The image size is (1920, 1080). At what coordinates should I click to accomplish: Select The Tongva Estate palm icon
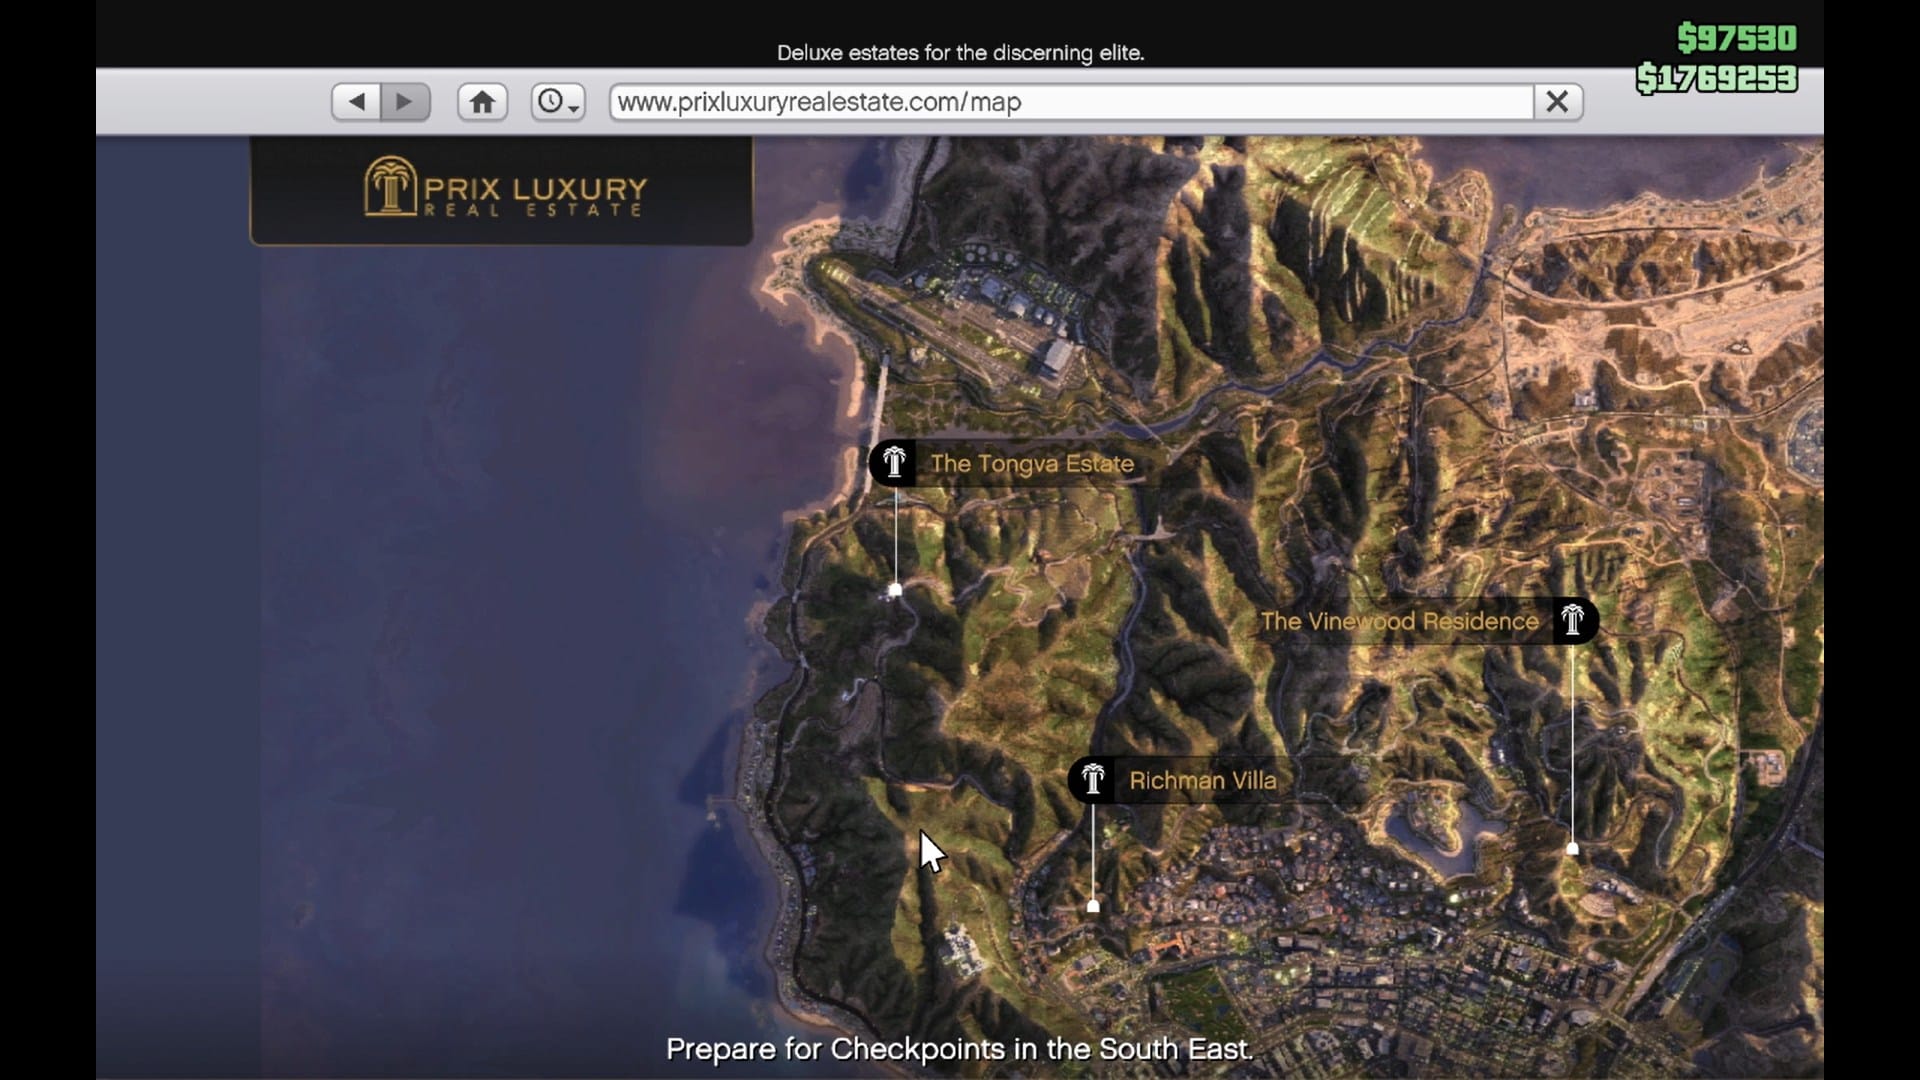(893, 463)
